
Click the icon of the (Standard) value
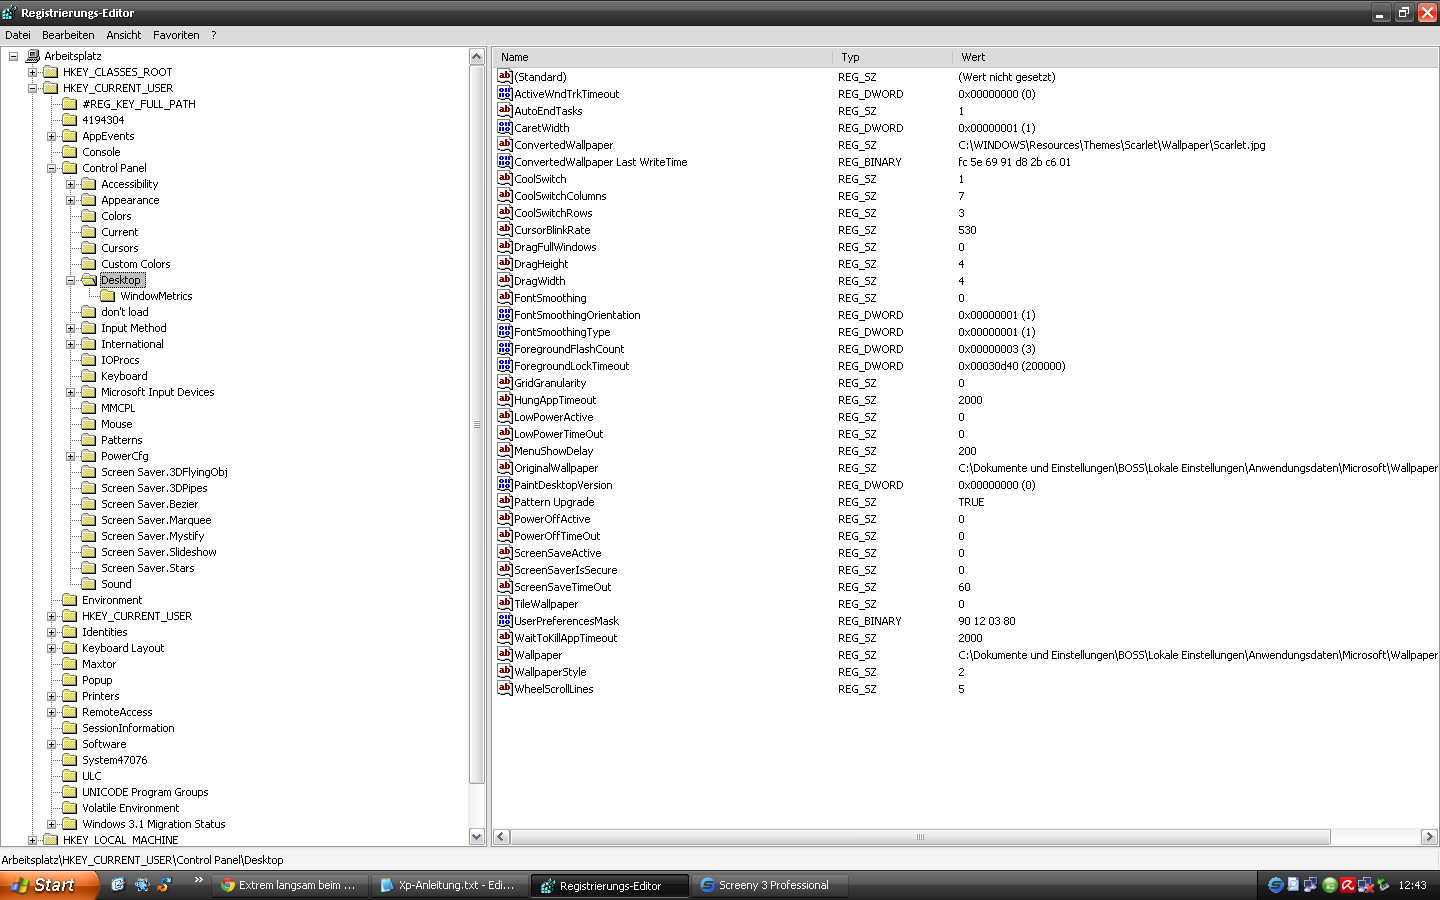click(505, 76)
